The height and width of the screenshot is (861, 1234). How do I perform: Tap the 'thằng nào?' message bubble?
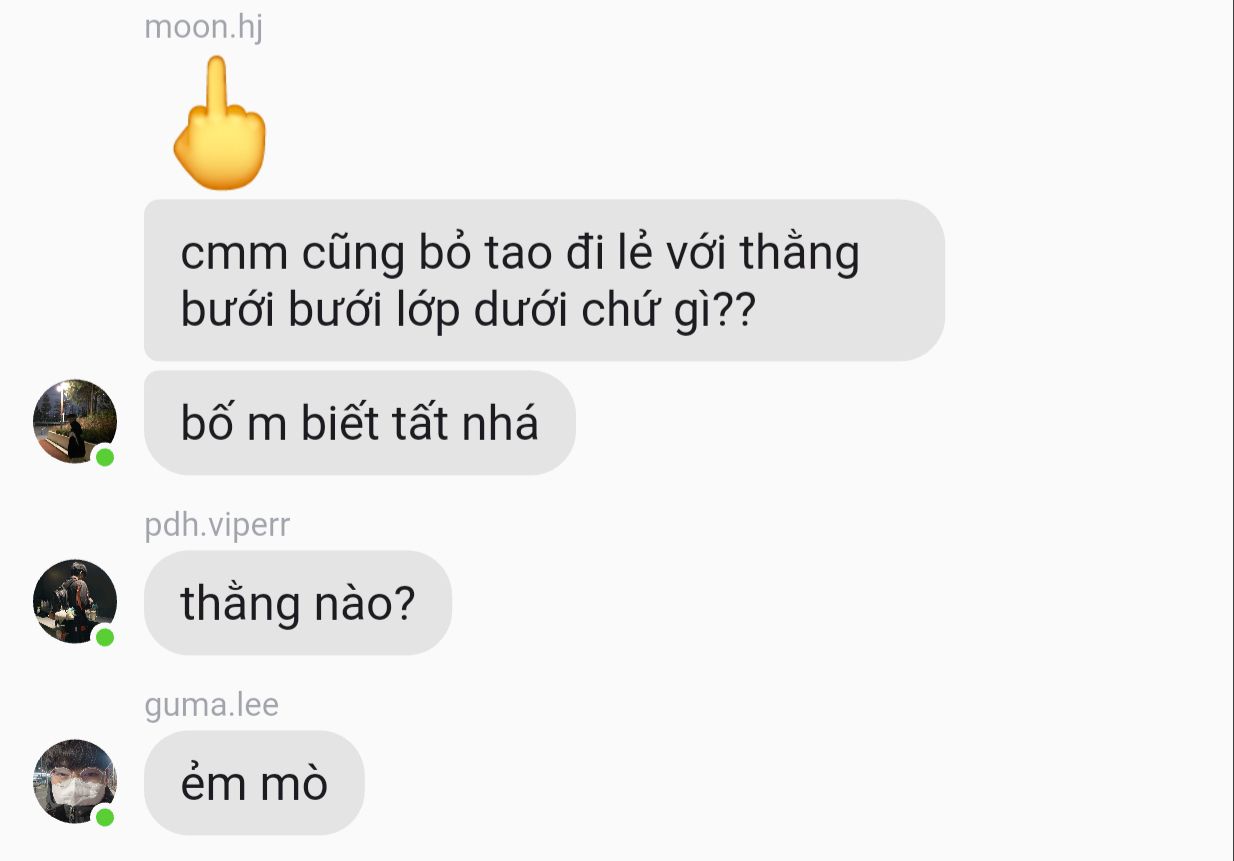(x=298, y=603)
